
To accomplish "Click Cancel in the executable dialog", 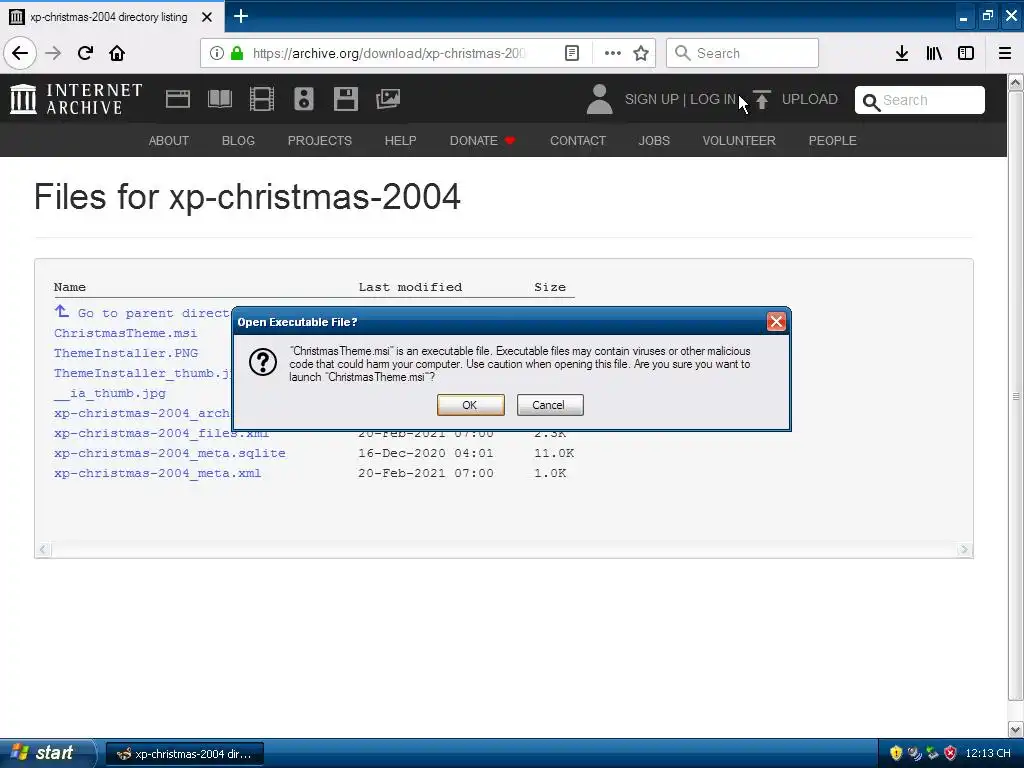I will coord(550,405).
